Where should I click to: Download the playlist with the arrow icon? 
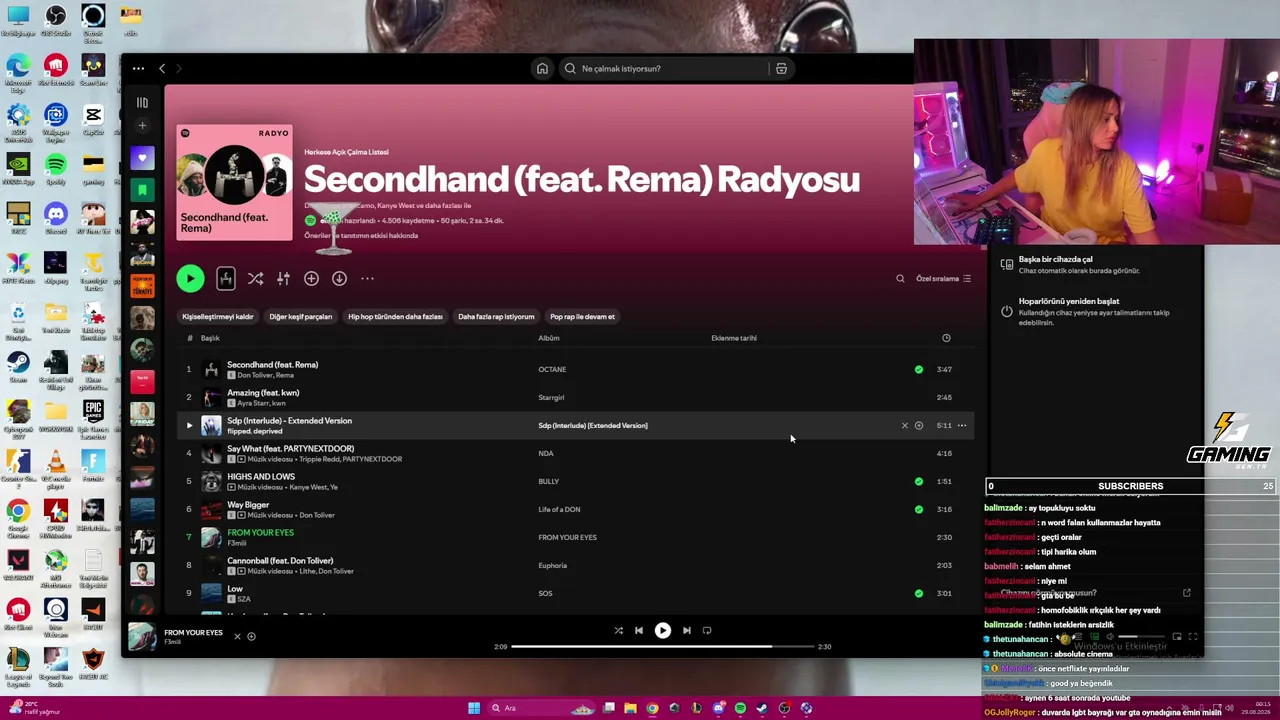pyautogui.click(x=339, y=279)
